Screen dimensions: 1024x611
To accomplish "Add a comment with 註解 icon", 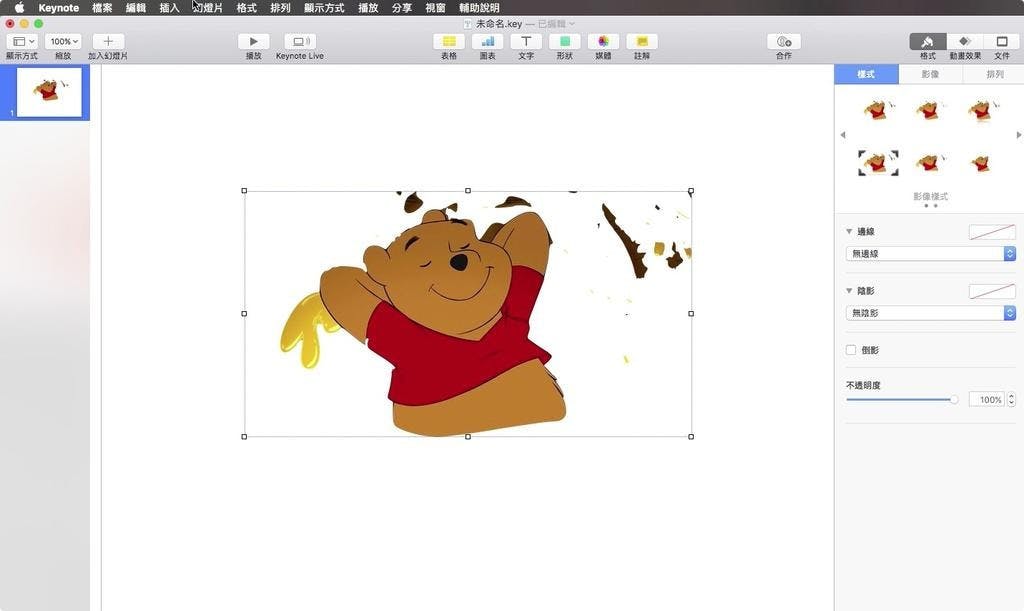I will tap(642, 41).
